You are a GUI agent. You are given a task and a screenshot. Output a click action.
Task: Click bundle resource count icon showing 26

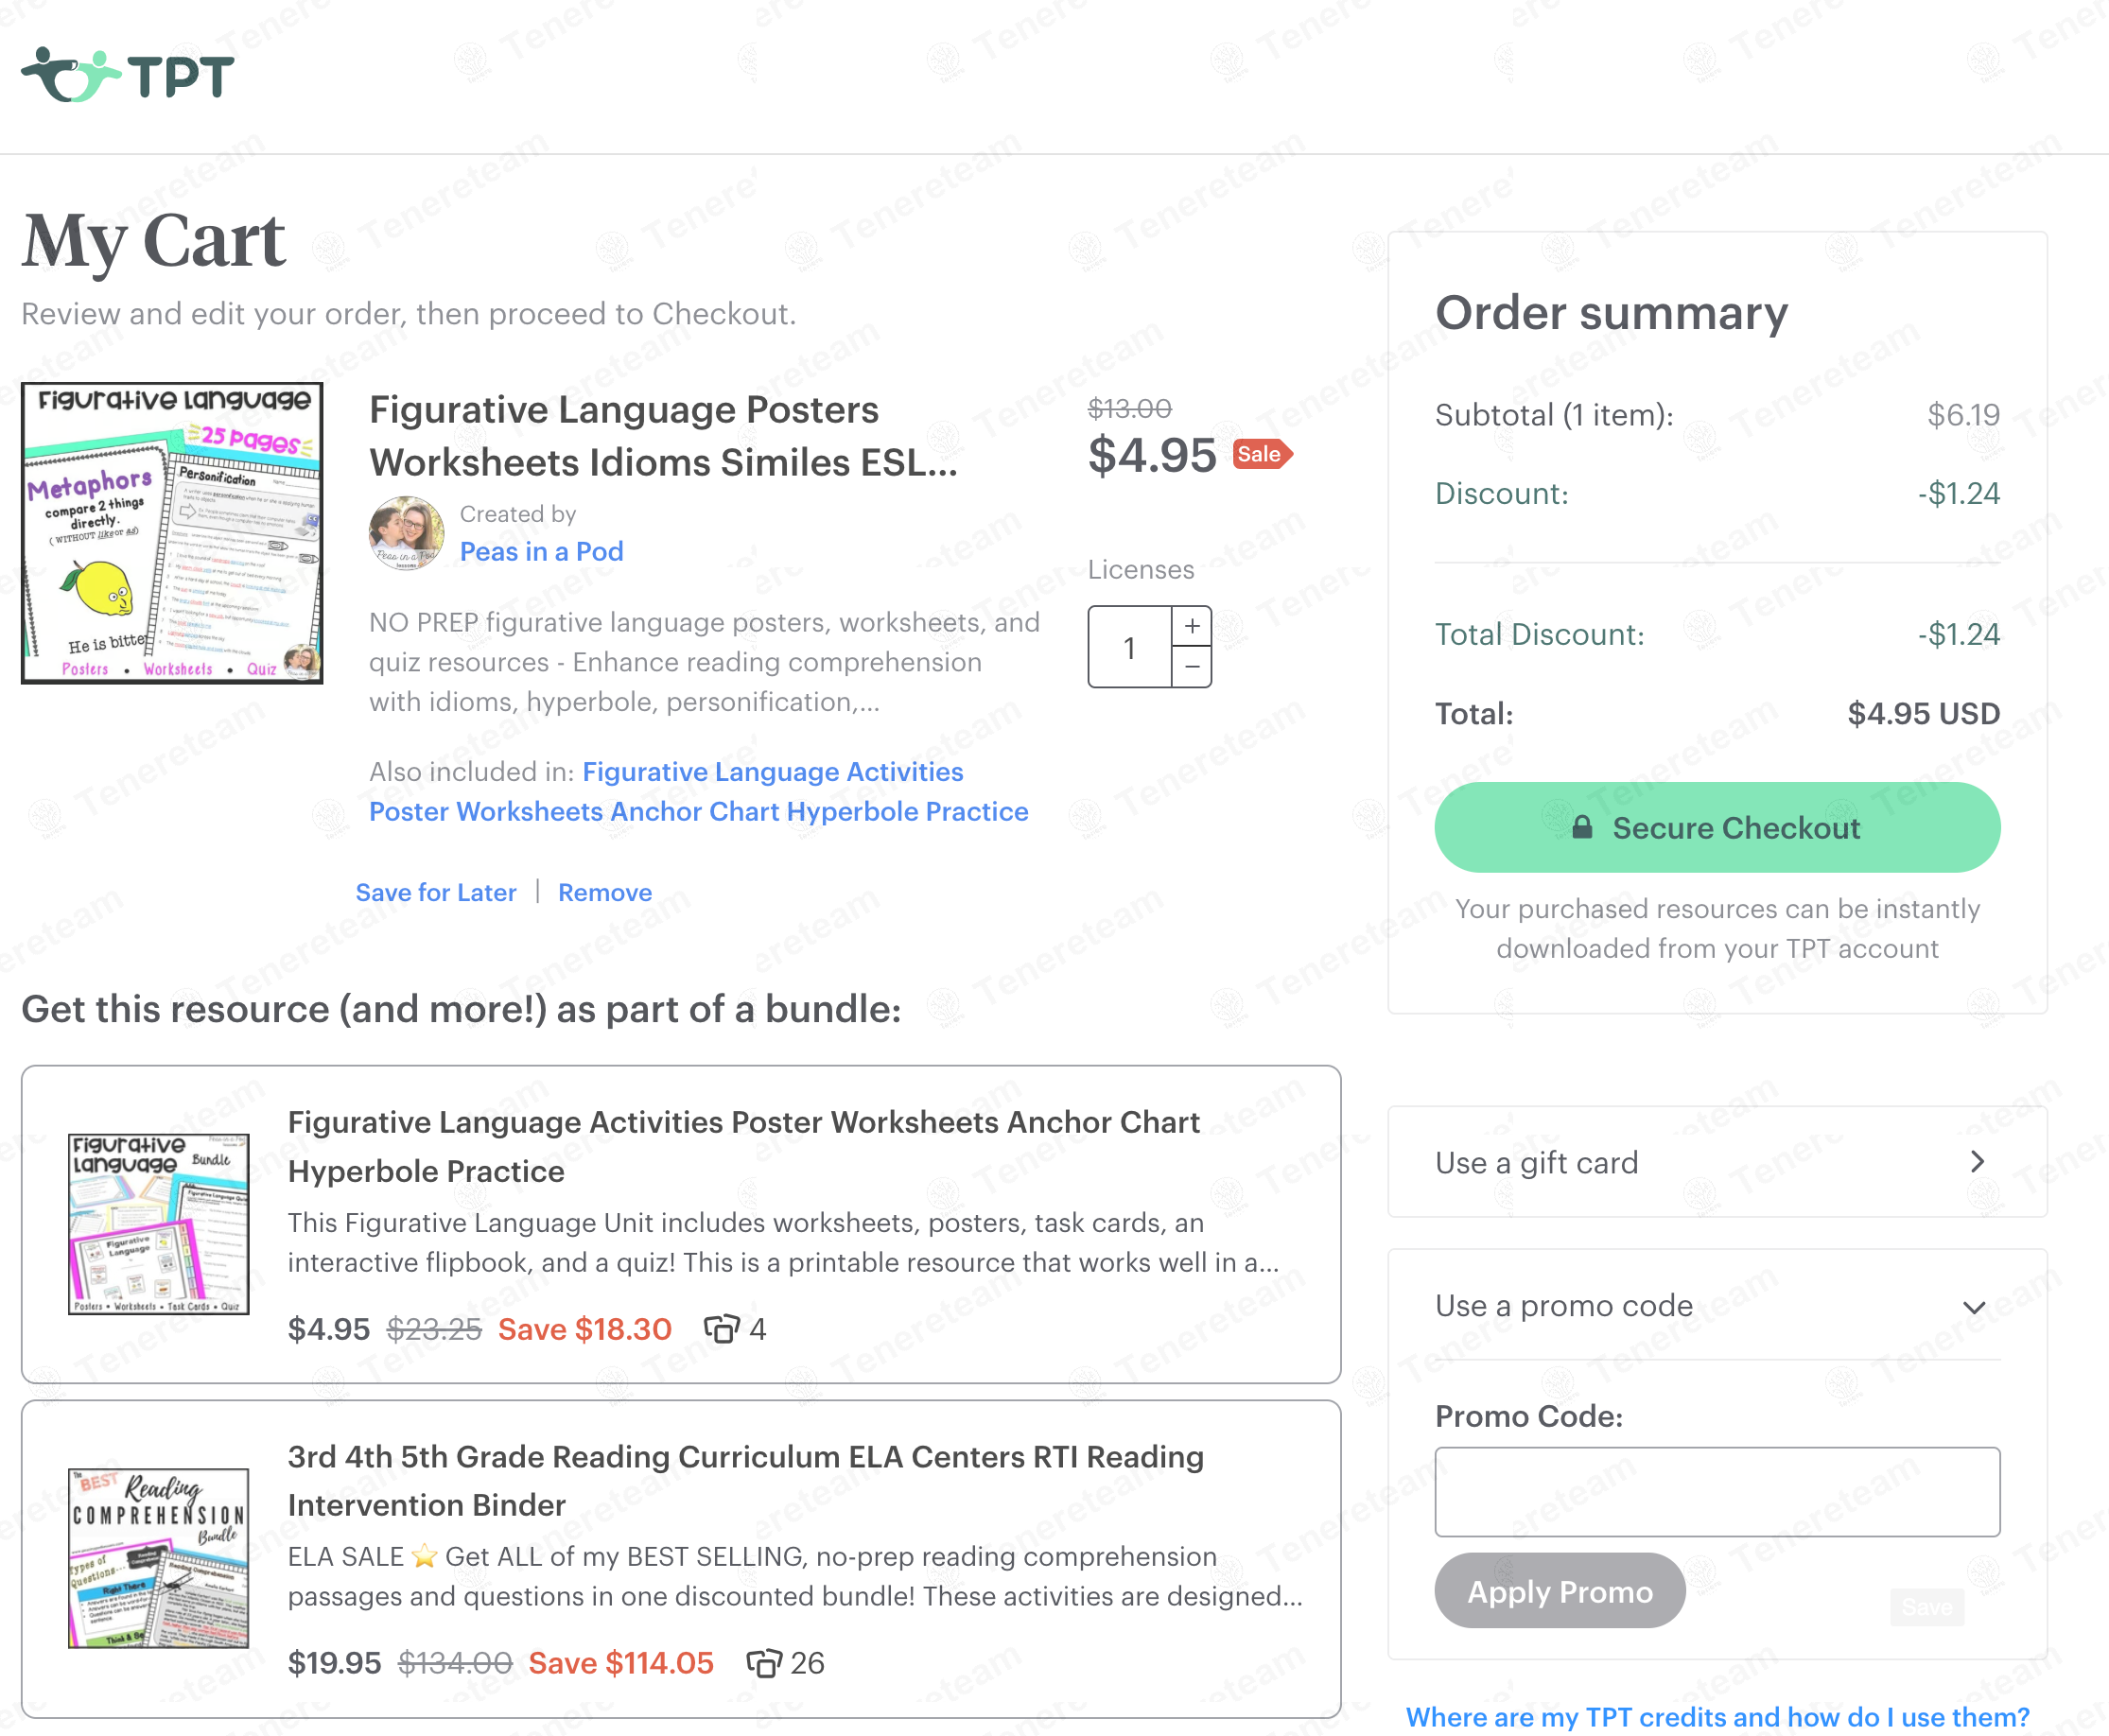[764, 1663]
